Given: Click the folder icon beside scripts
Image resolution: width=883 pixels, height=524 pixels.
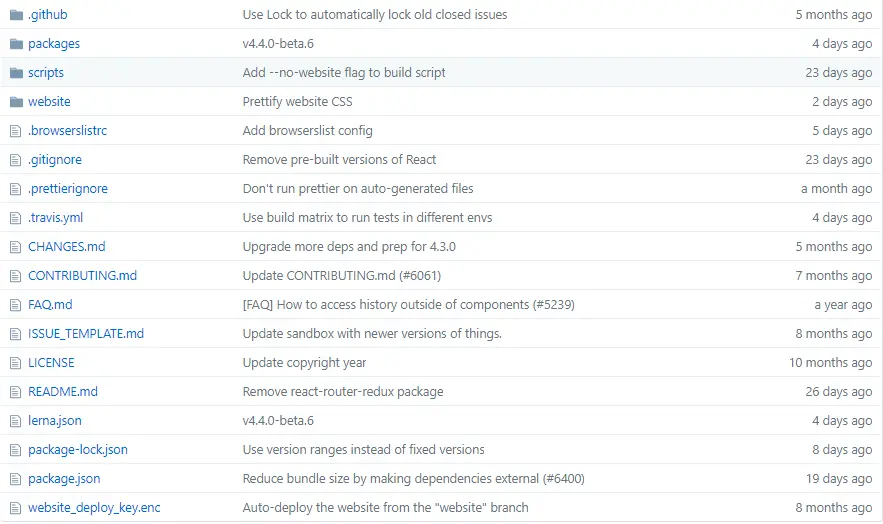Looking at the screenshot, I should click(15, 73).
